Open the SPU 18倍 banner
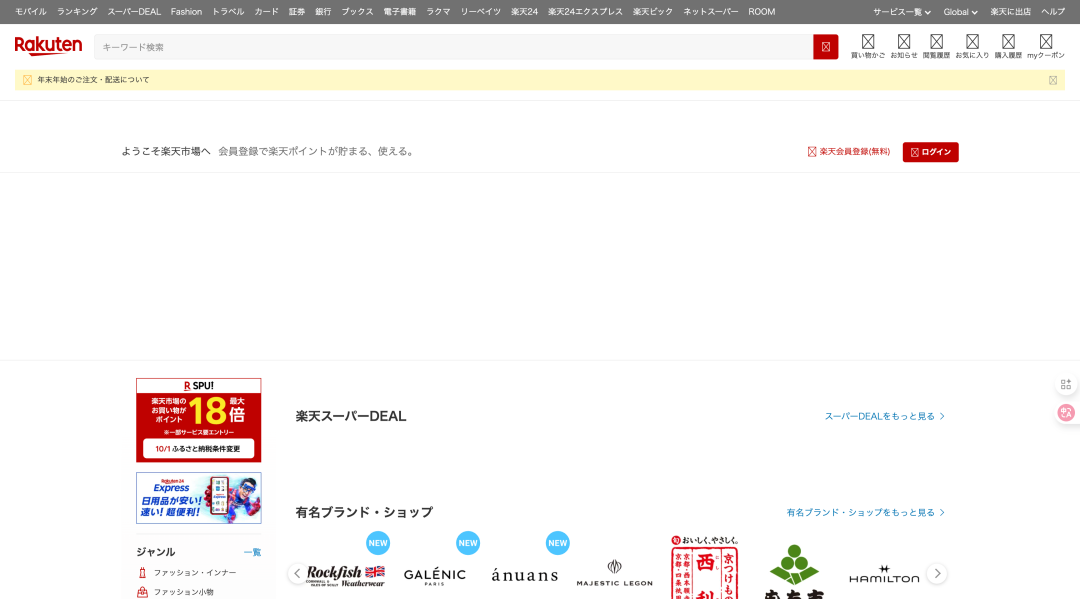The width and height of the screenshot is (1080, 599). click(x=198, y=420)
